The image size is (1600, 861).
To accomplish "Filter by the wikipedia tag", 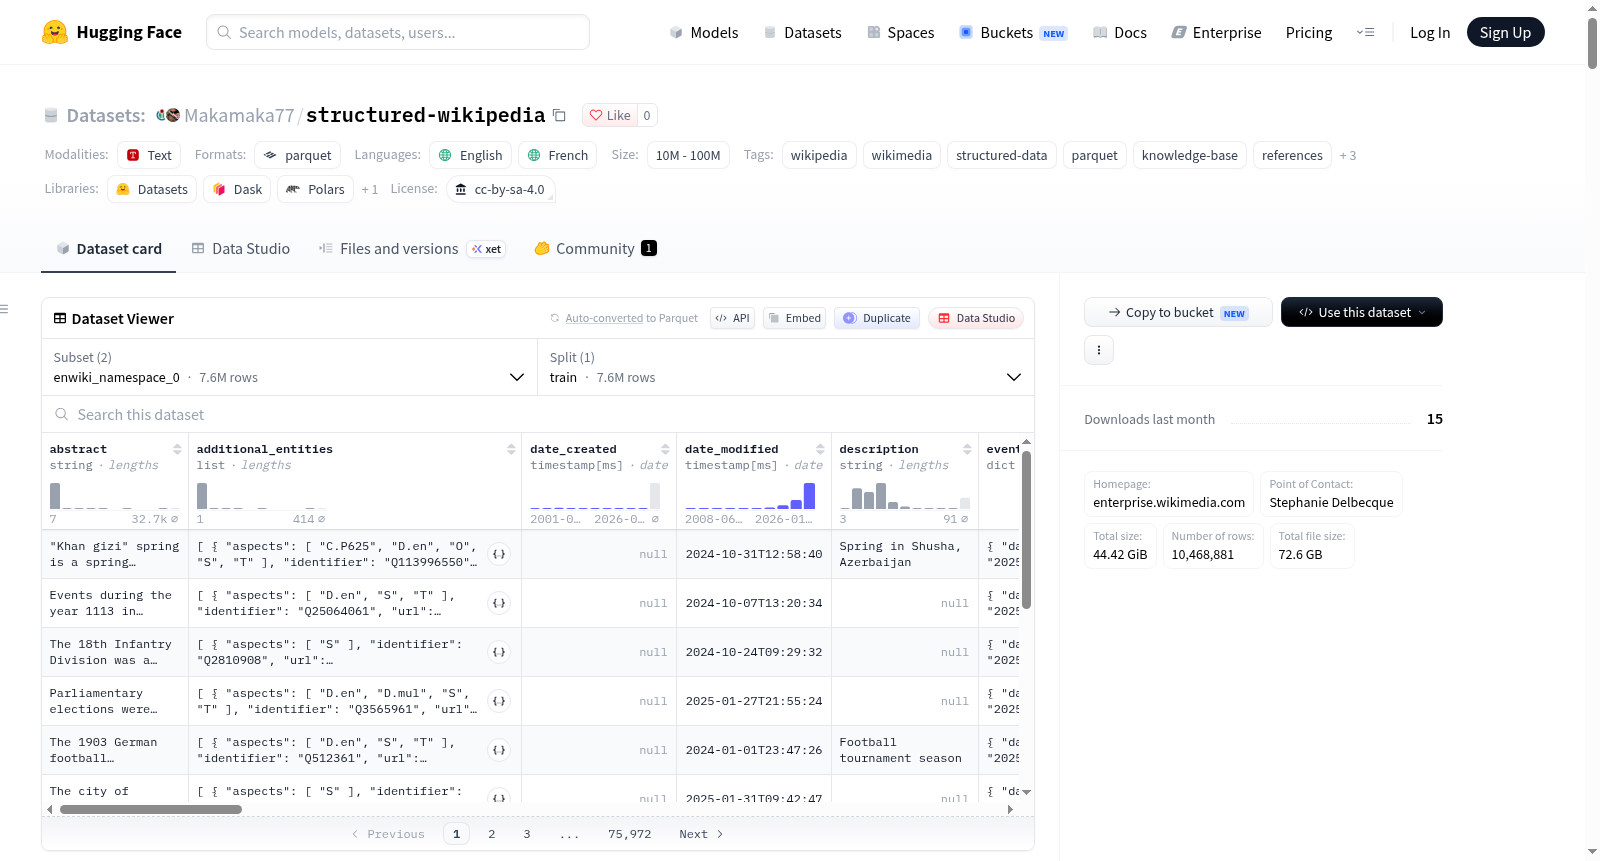I will 819,155.
